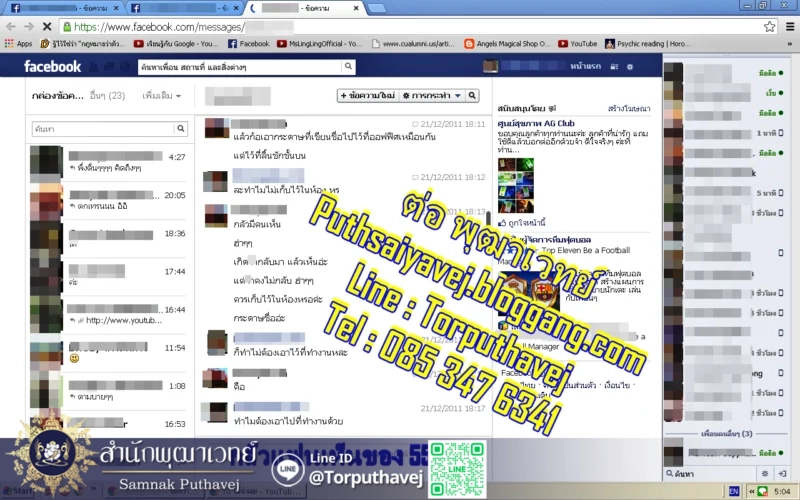
Task: Open the friend requests icon in Facebook header
Action: click(x=94, y=67)
